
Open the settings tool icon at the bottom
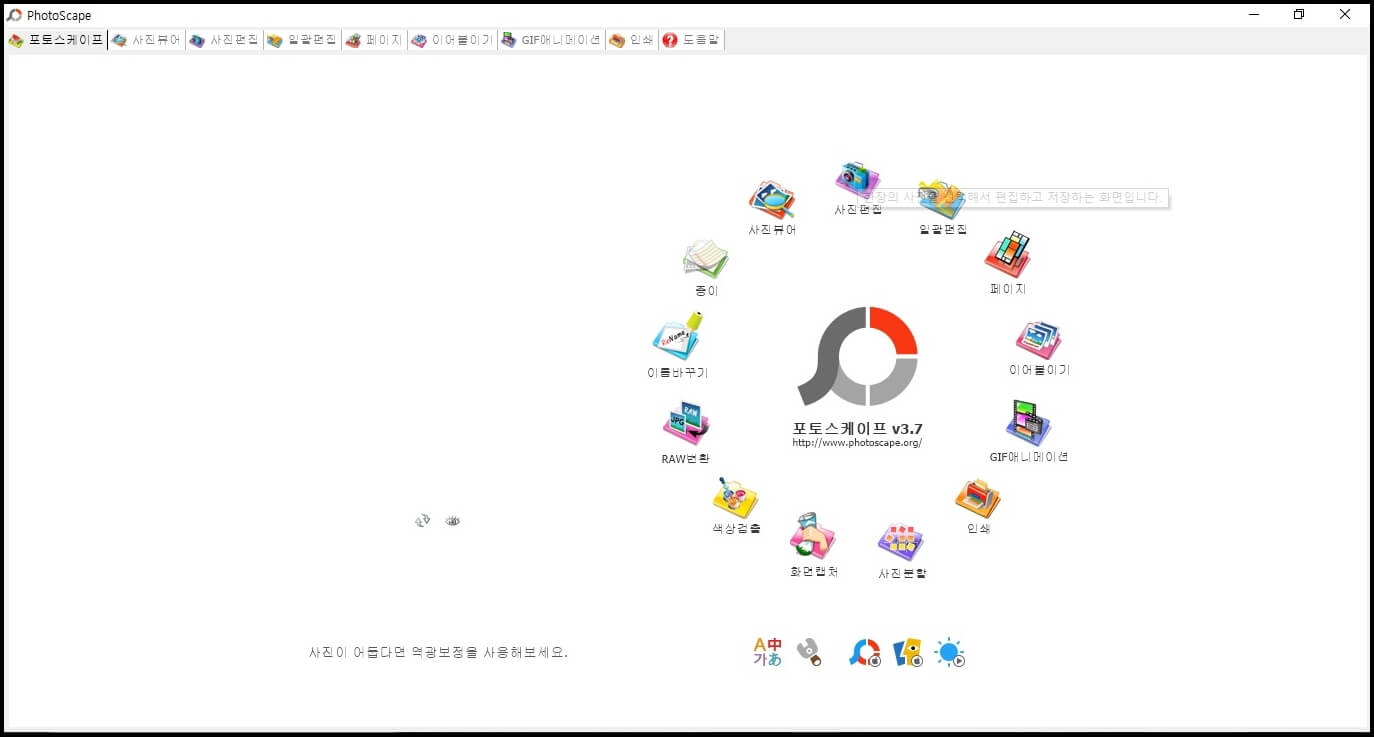pyautogui.click(x=809, y=653)
